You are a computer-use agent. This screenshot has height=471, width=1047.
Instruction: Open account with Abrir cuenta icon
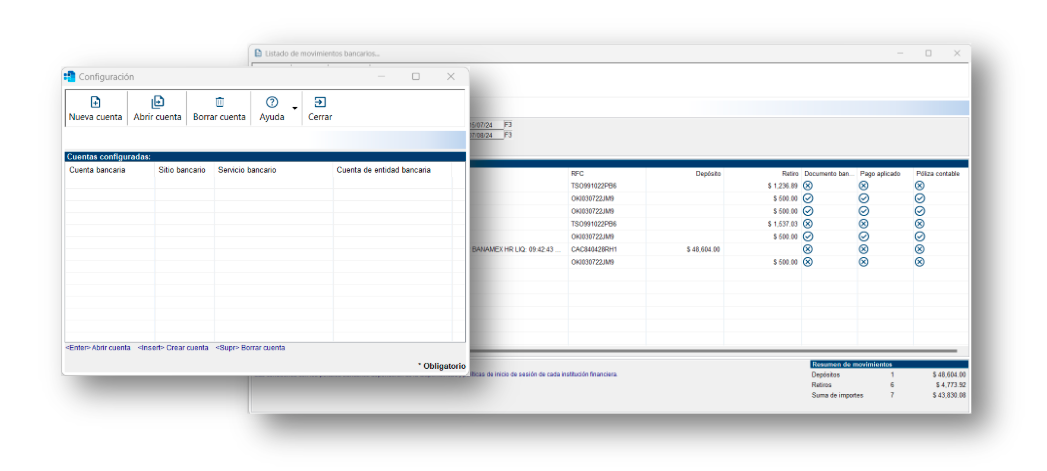(x=157, y=102)
